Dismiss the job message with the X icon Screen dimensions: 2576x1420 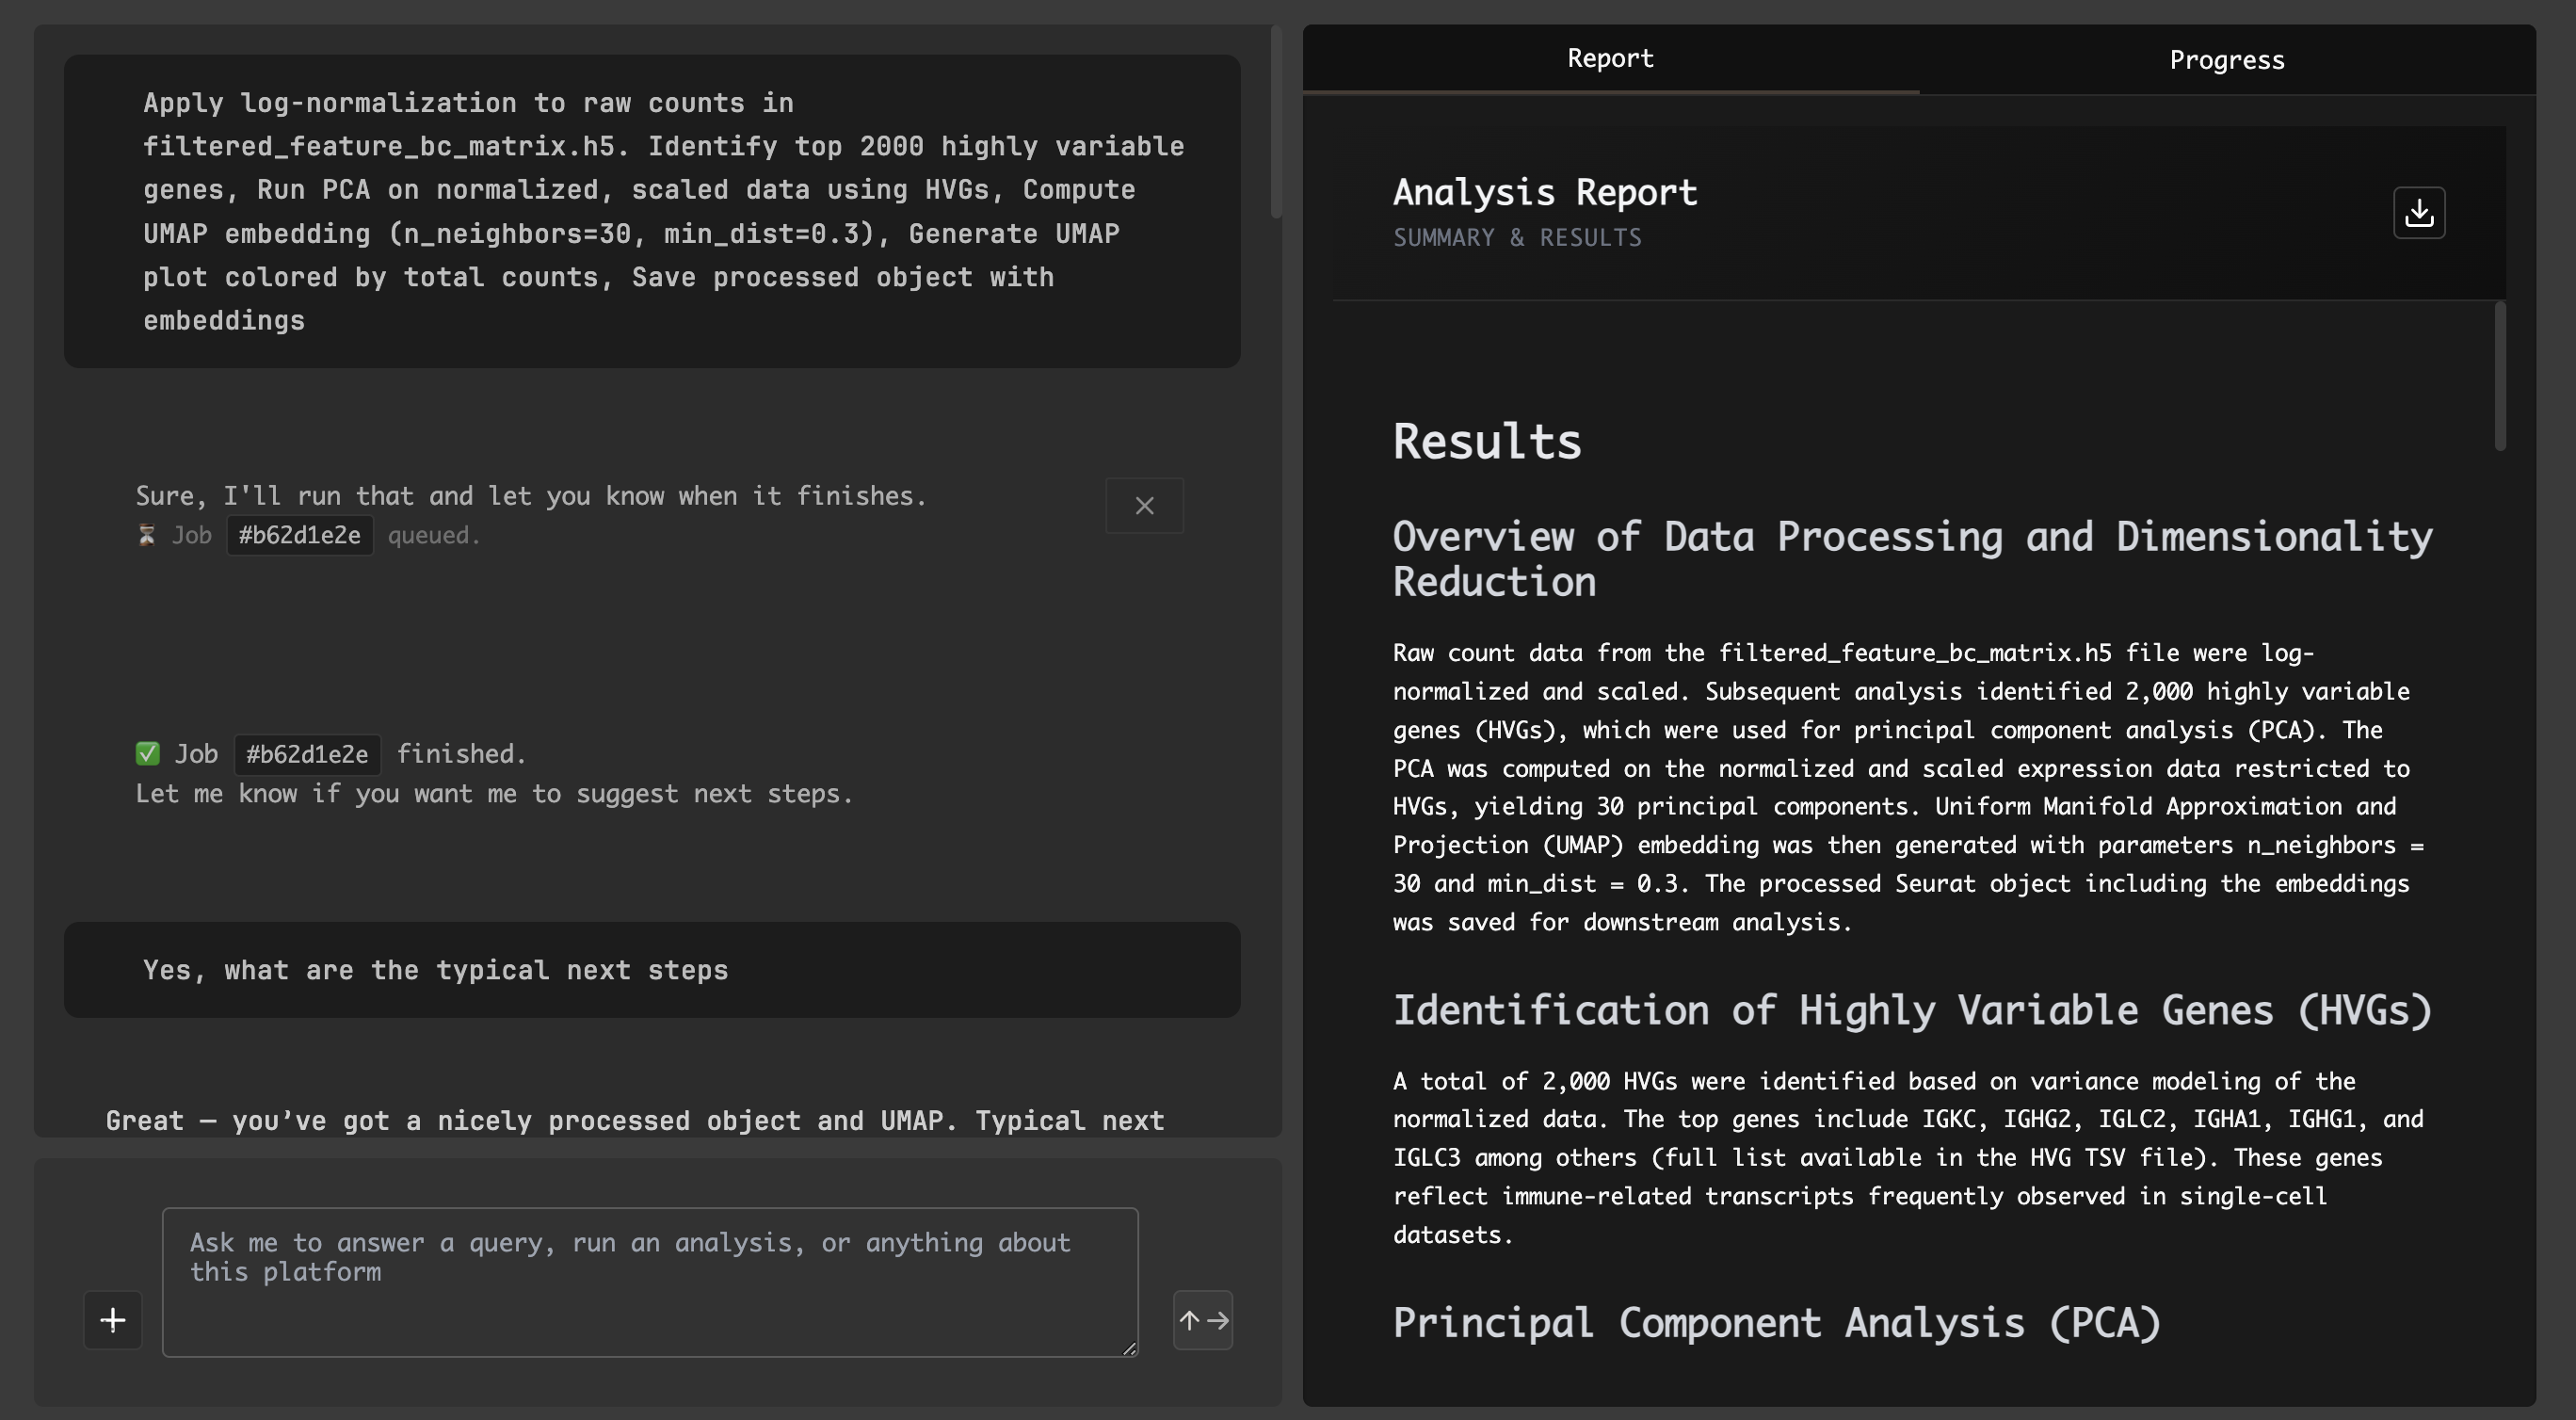point(1144,506)
